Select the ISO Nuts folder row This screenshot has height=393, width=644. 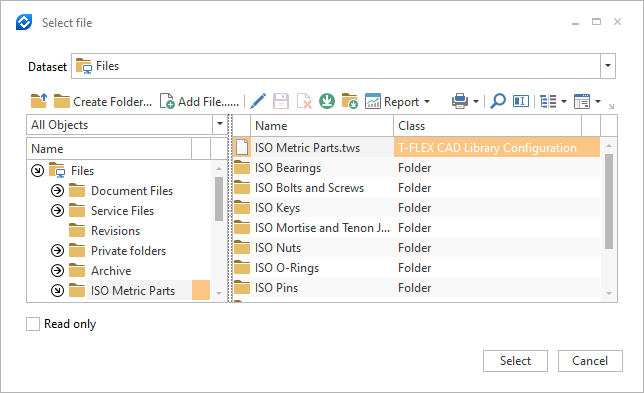tap(416, 248)
